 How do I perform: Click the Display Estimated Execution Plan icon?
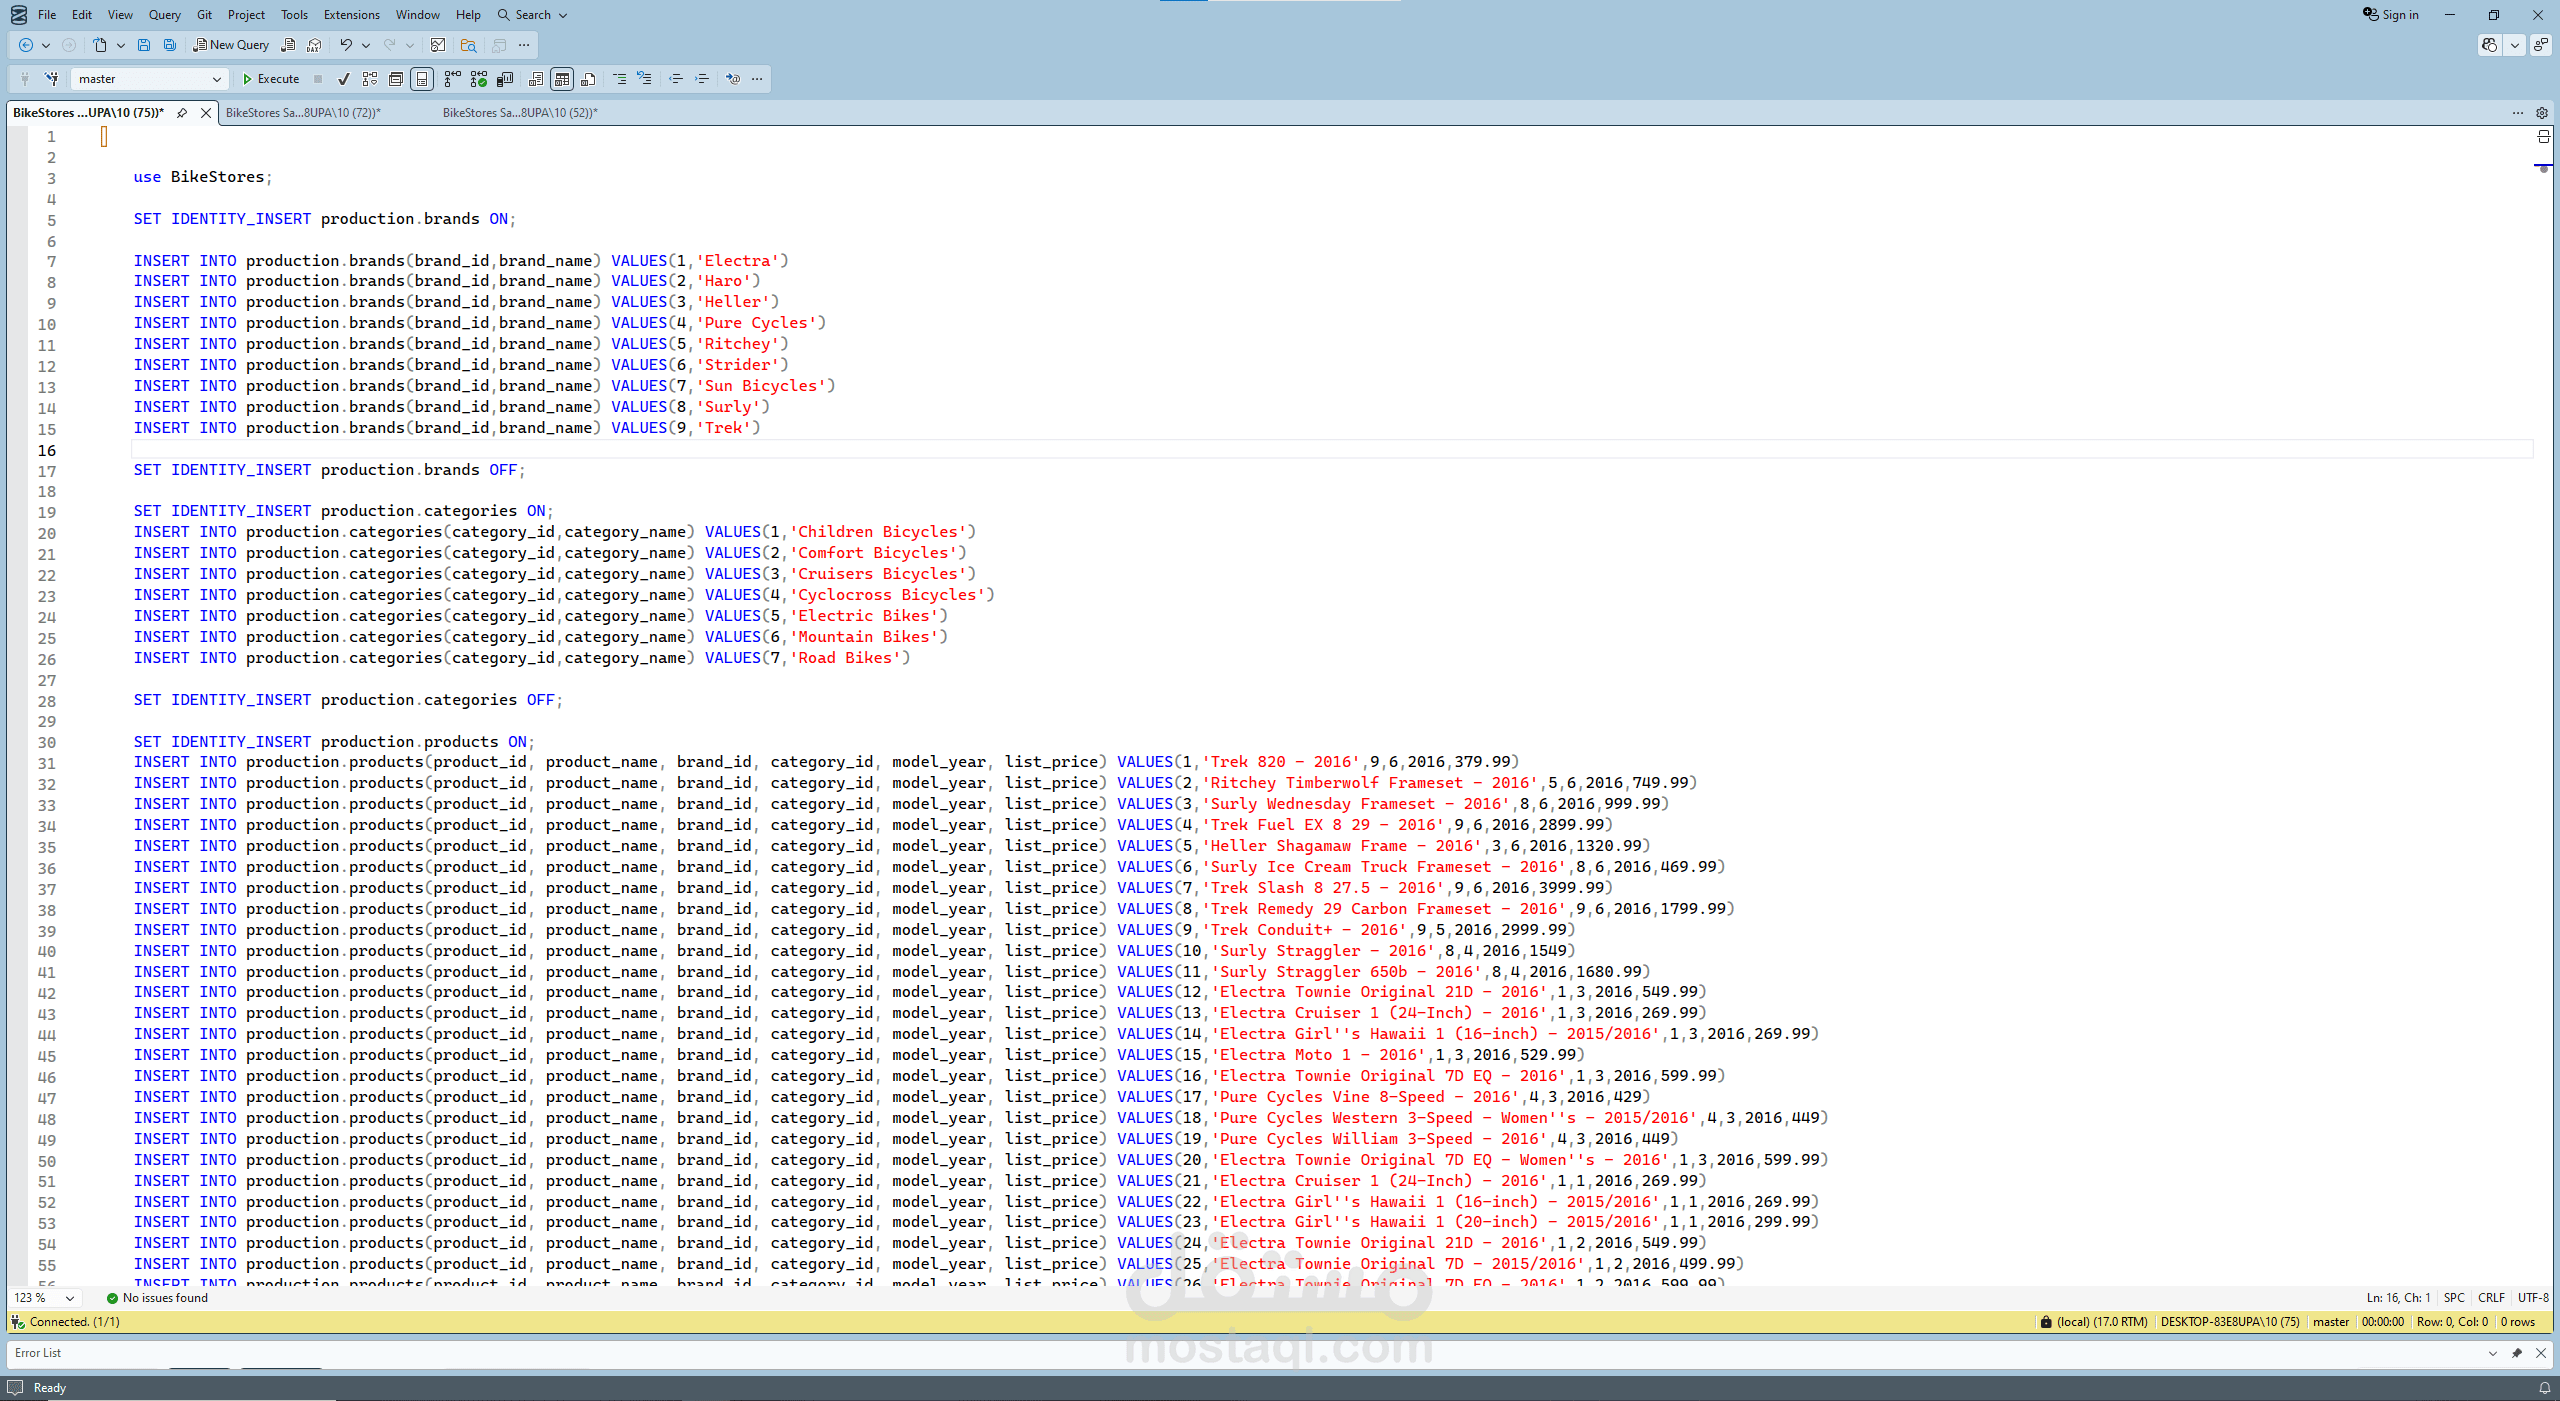(x=370, y=79)
